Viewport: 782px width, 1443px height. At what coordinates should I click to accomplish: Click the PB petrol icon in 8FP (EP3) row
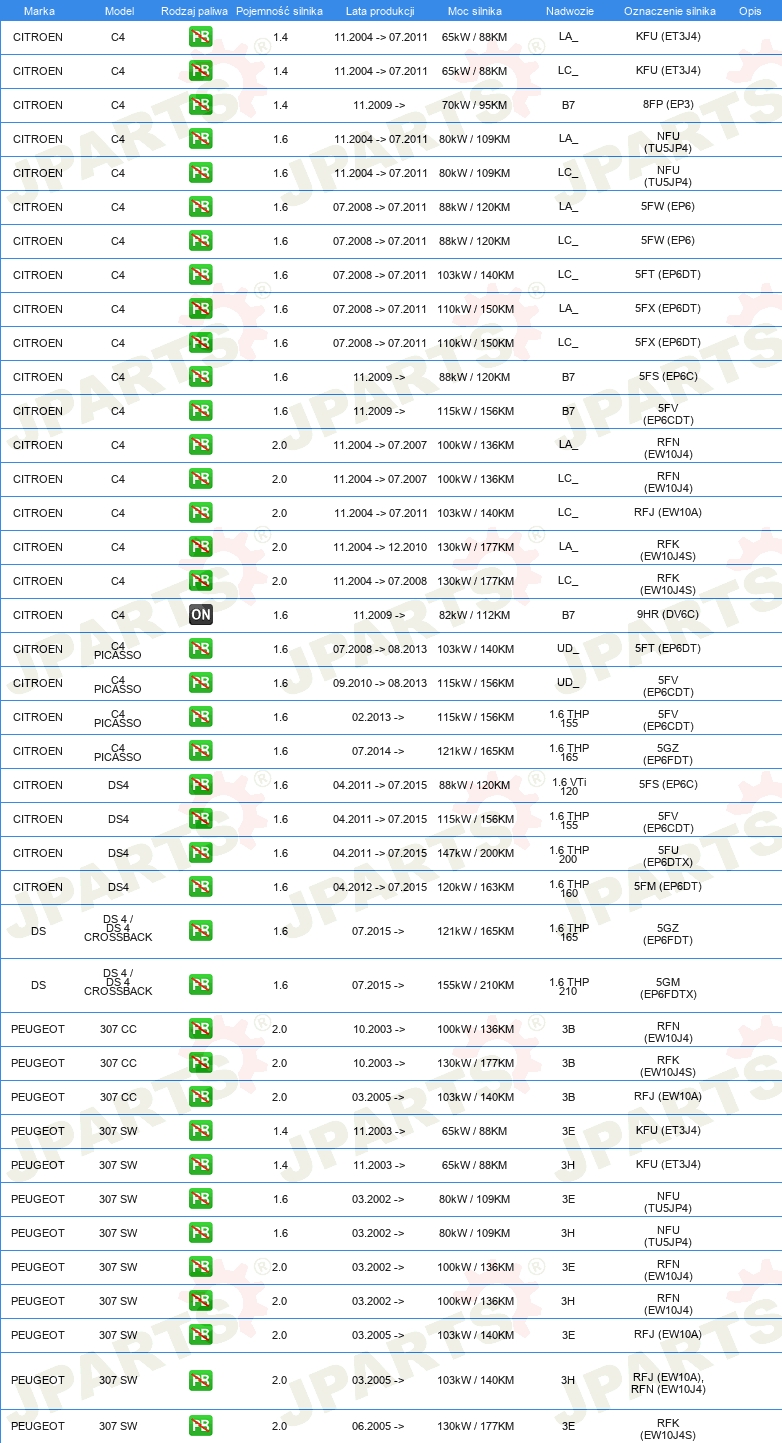(200, 105)
